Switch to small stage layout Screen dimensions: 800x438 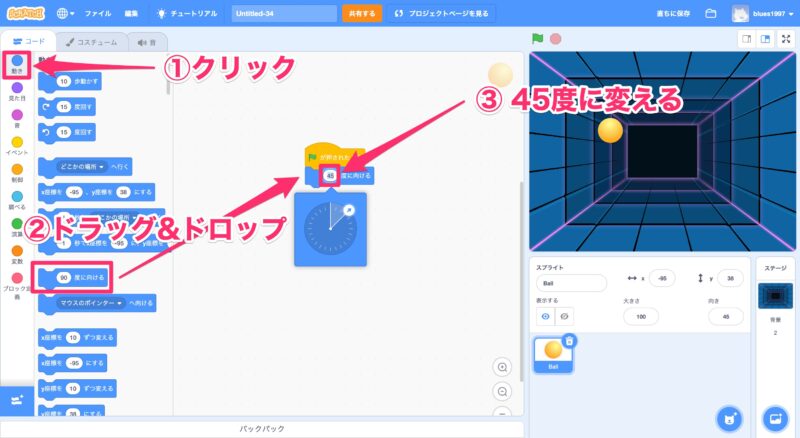pyautogui.click(x=745, y=39)
